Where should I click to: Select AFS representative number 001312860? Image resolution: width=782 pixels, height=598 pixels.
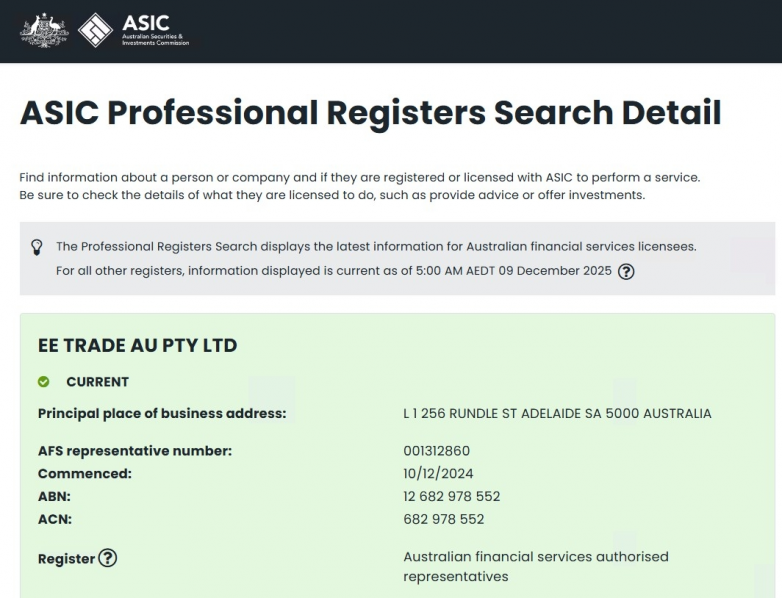coord(436,451)
